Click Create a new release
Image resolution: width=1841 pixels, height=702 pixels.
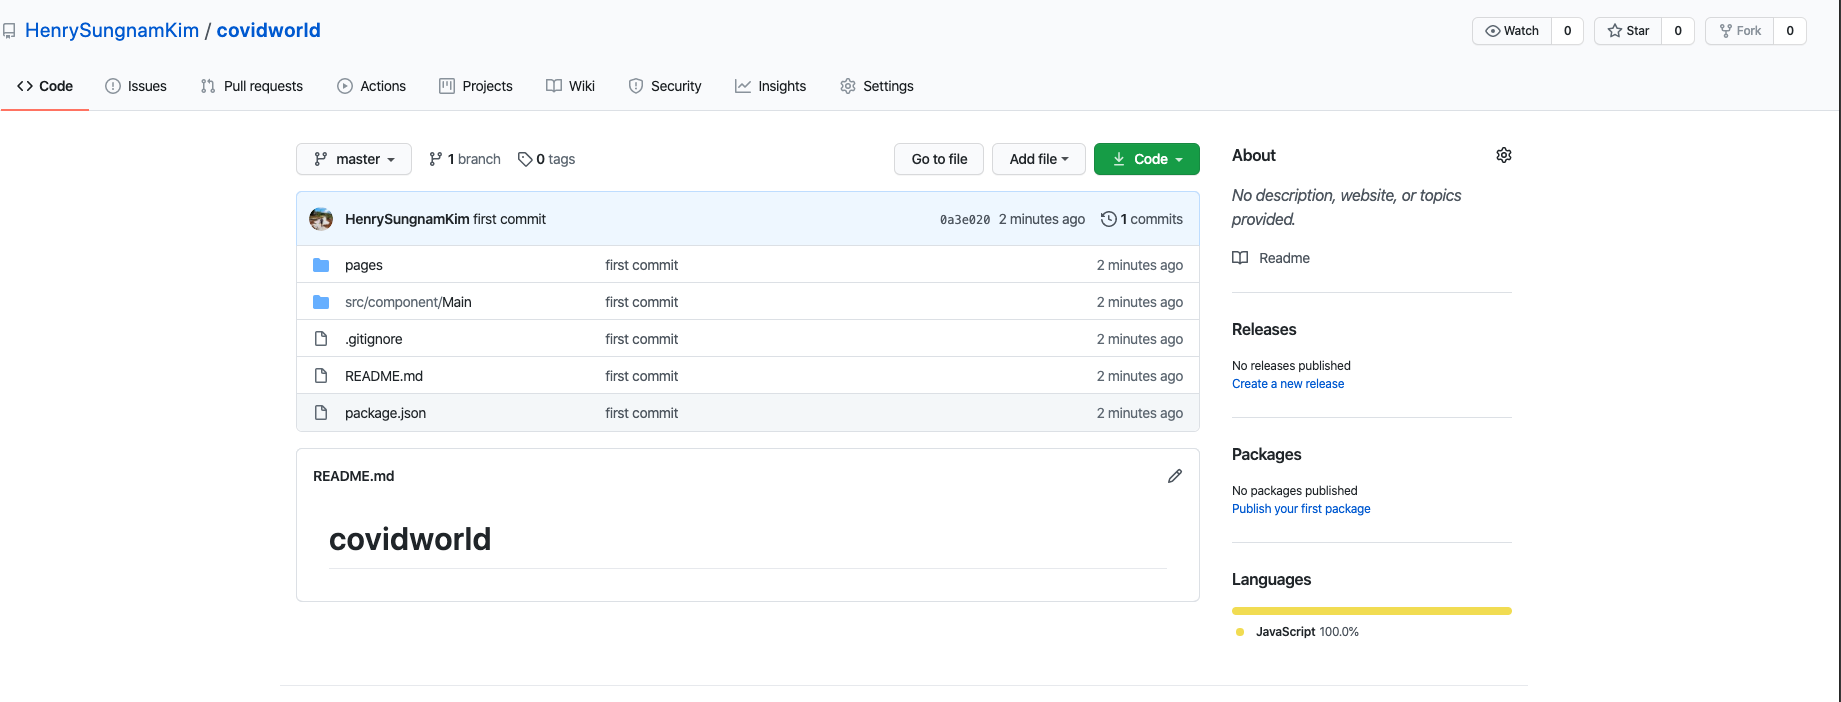(x=1288, y=384)
